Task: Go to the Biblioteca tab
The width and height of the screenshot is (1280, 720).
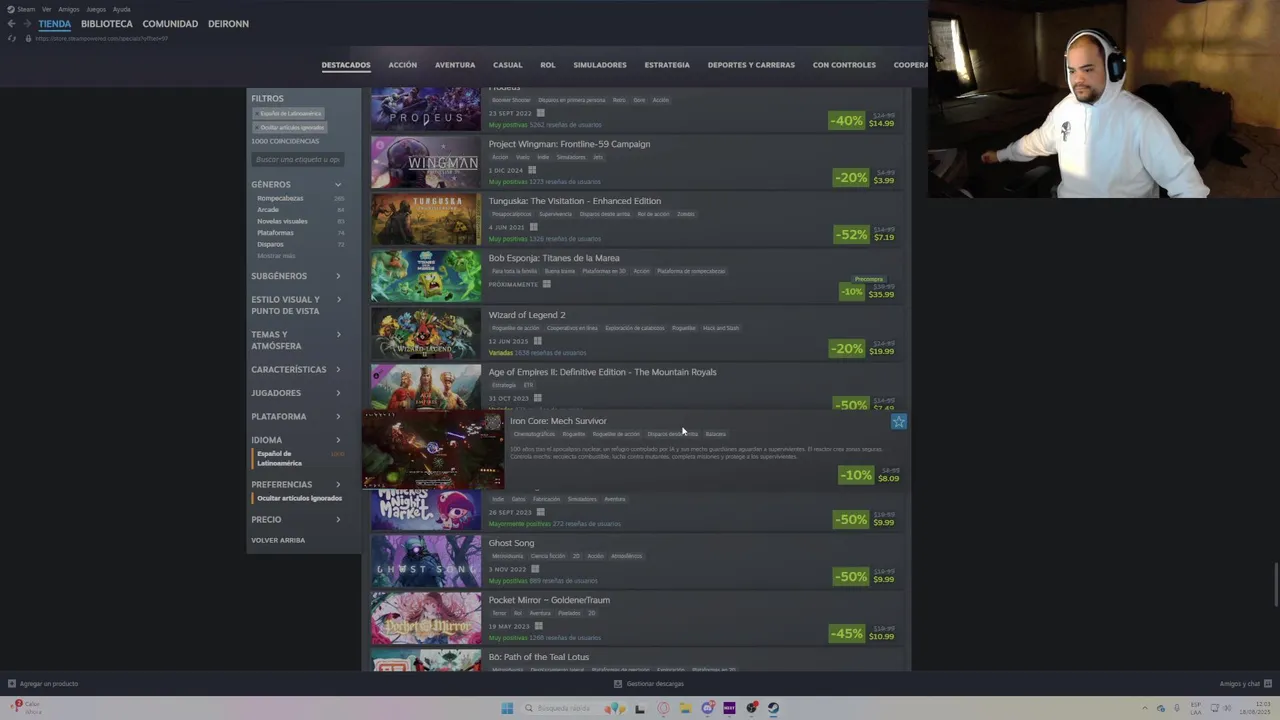Action: coord(107,24)
